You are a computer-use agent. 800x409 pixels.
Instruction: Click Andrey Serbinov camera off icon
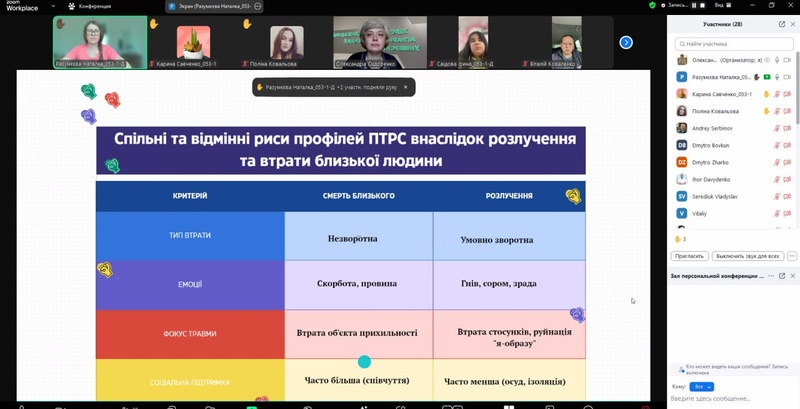pyautogui.click(x=787, y=128)
